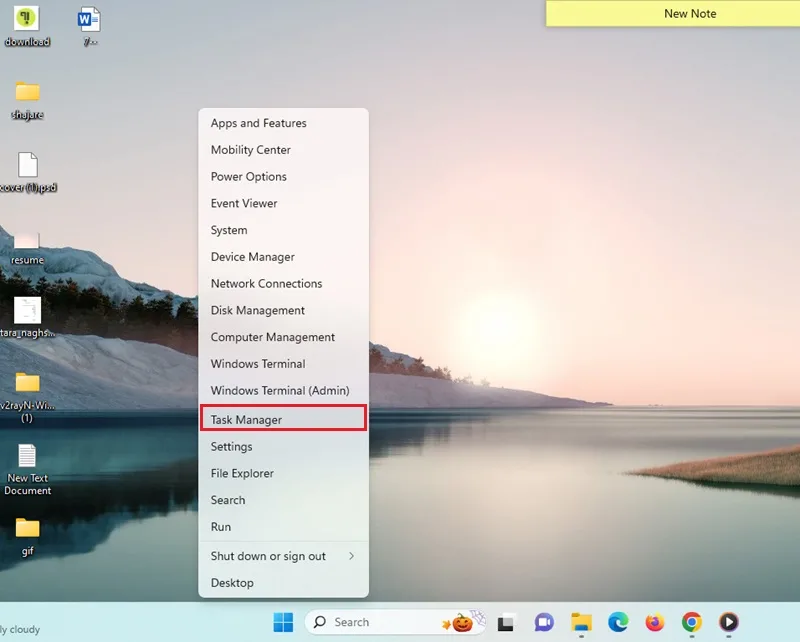The image size is (800, 642).
Task: Launch Microsoft Edge from taskbar
Action: (618, 622)
